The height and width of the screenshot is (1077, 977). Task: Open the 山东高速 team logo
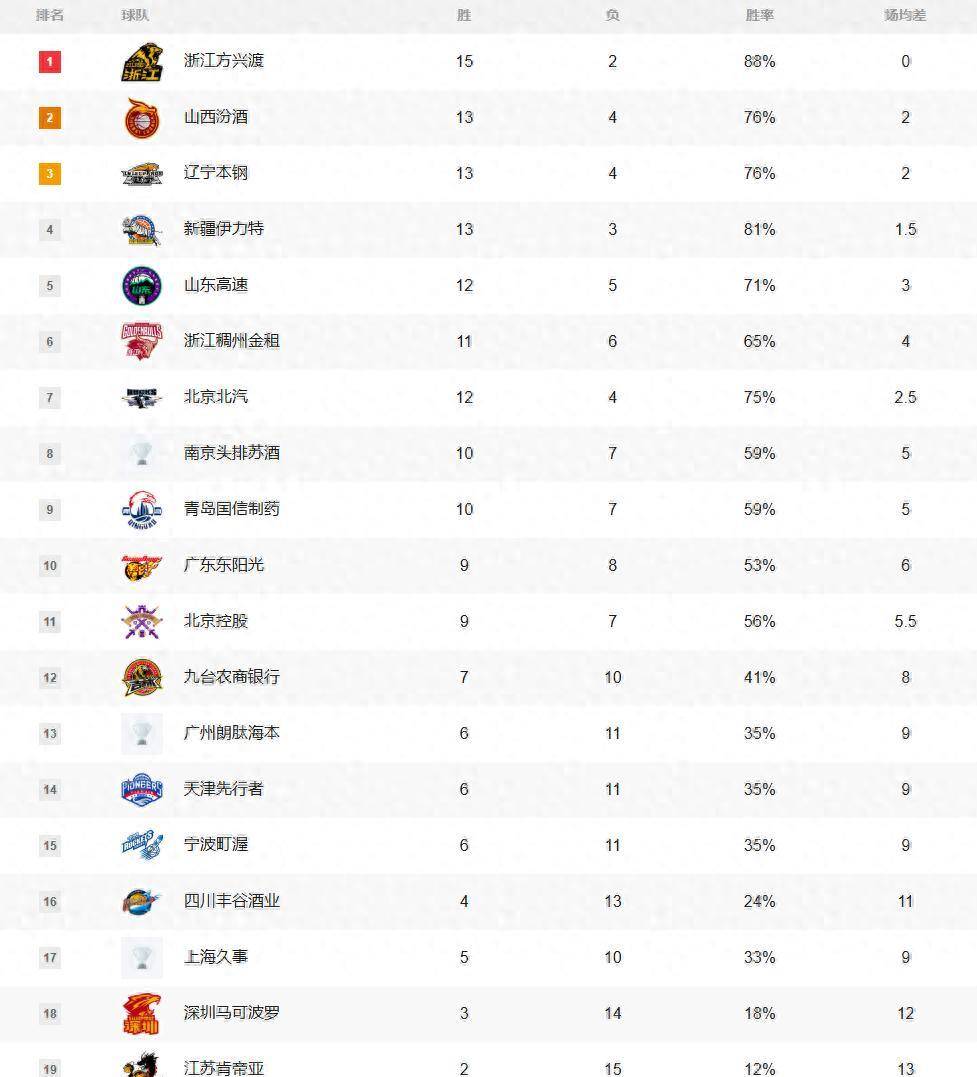142,286
